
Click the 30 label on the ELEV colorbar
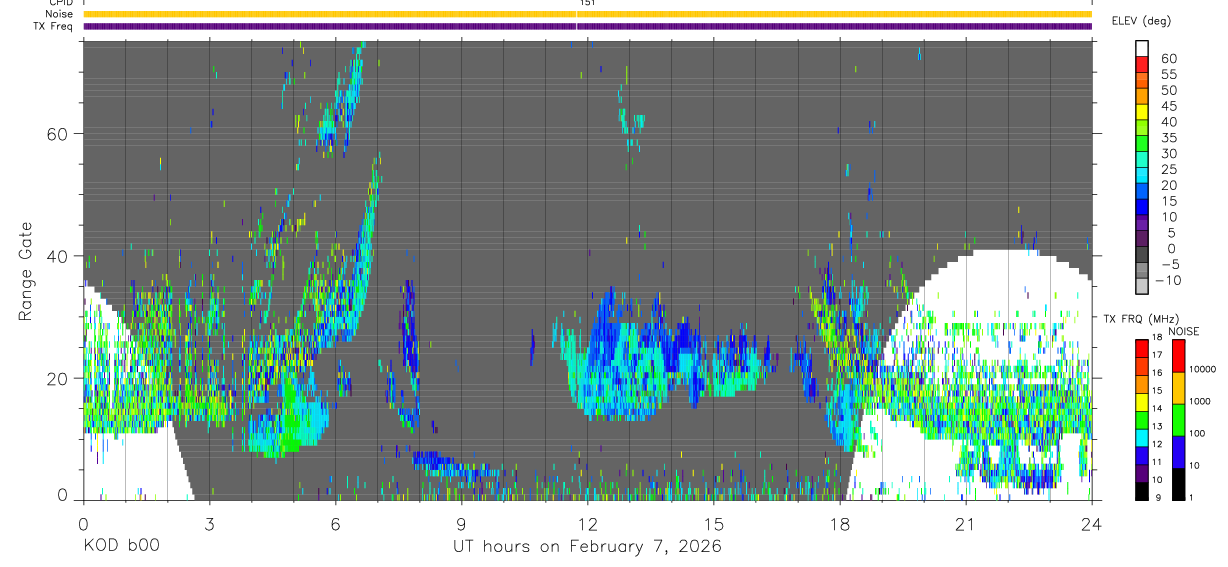[x=1168, y=154]
